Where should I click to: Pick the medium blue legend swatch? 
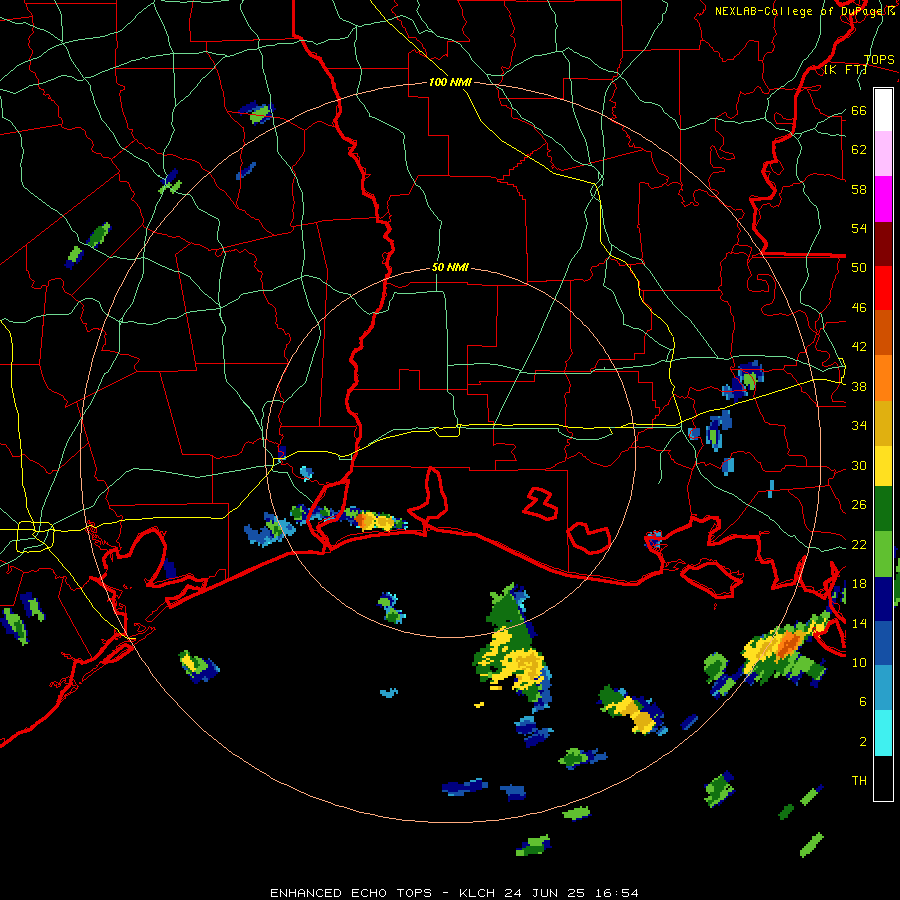coord(883,643)
